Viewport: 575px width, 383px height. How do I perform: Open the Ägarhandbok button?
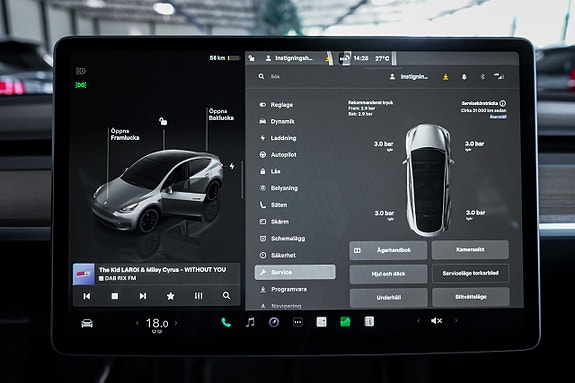[x=388, y=250]
